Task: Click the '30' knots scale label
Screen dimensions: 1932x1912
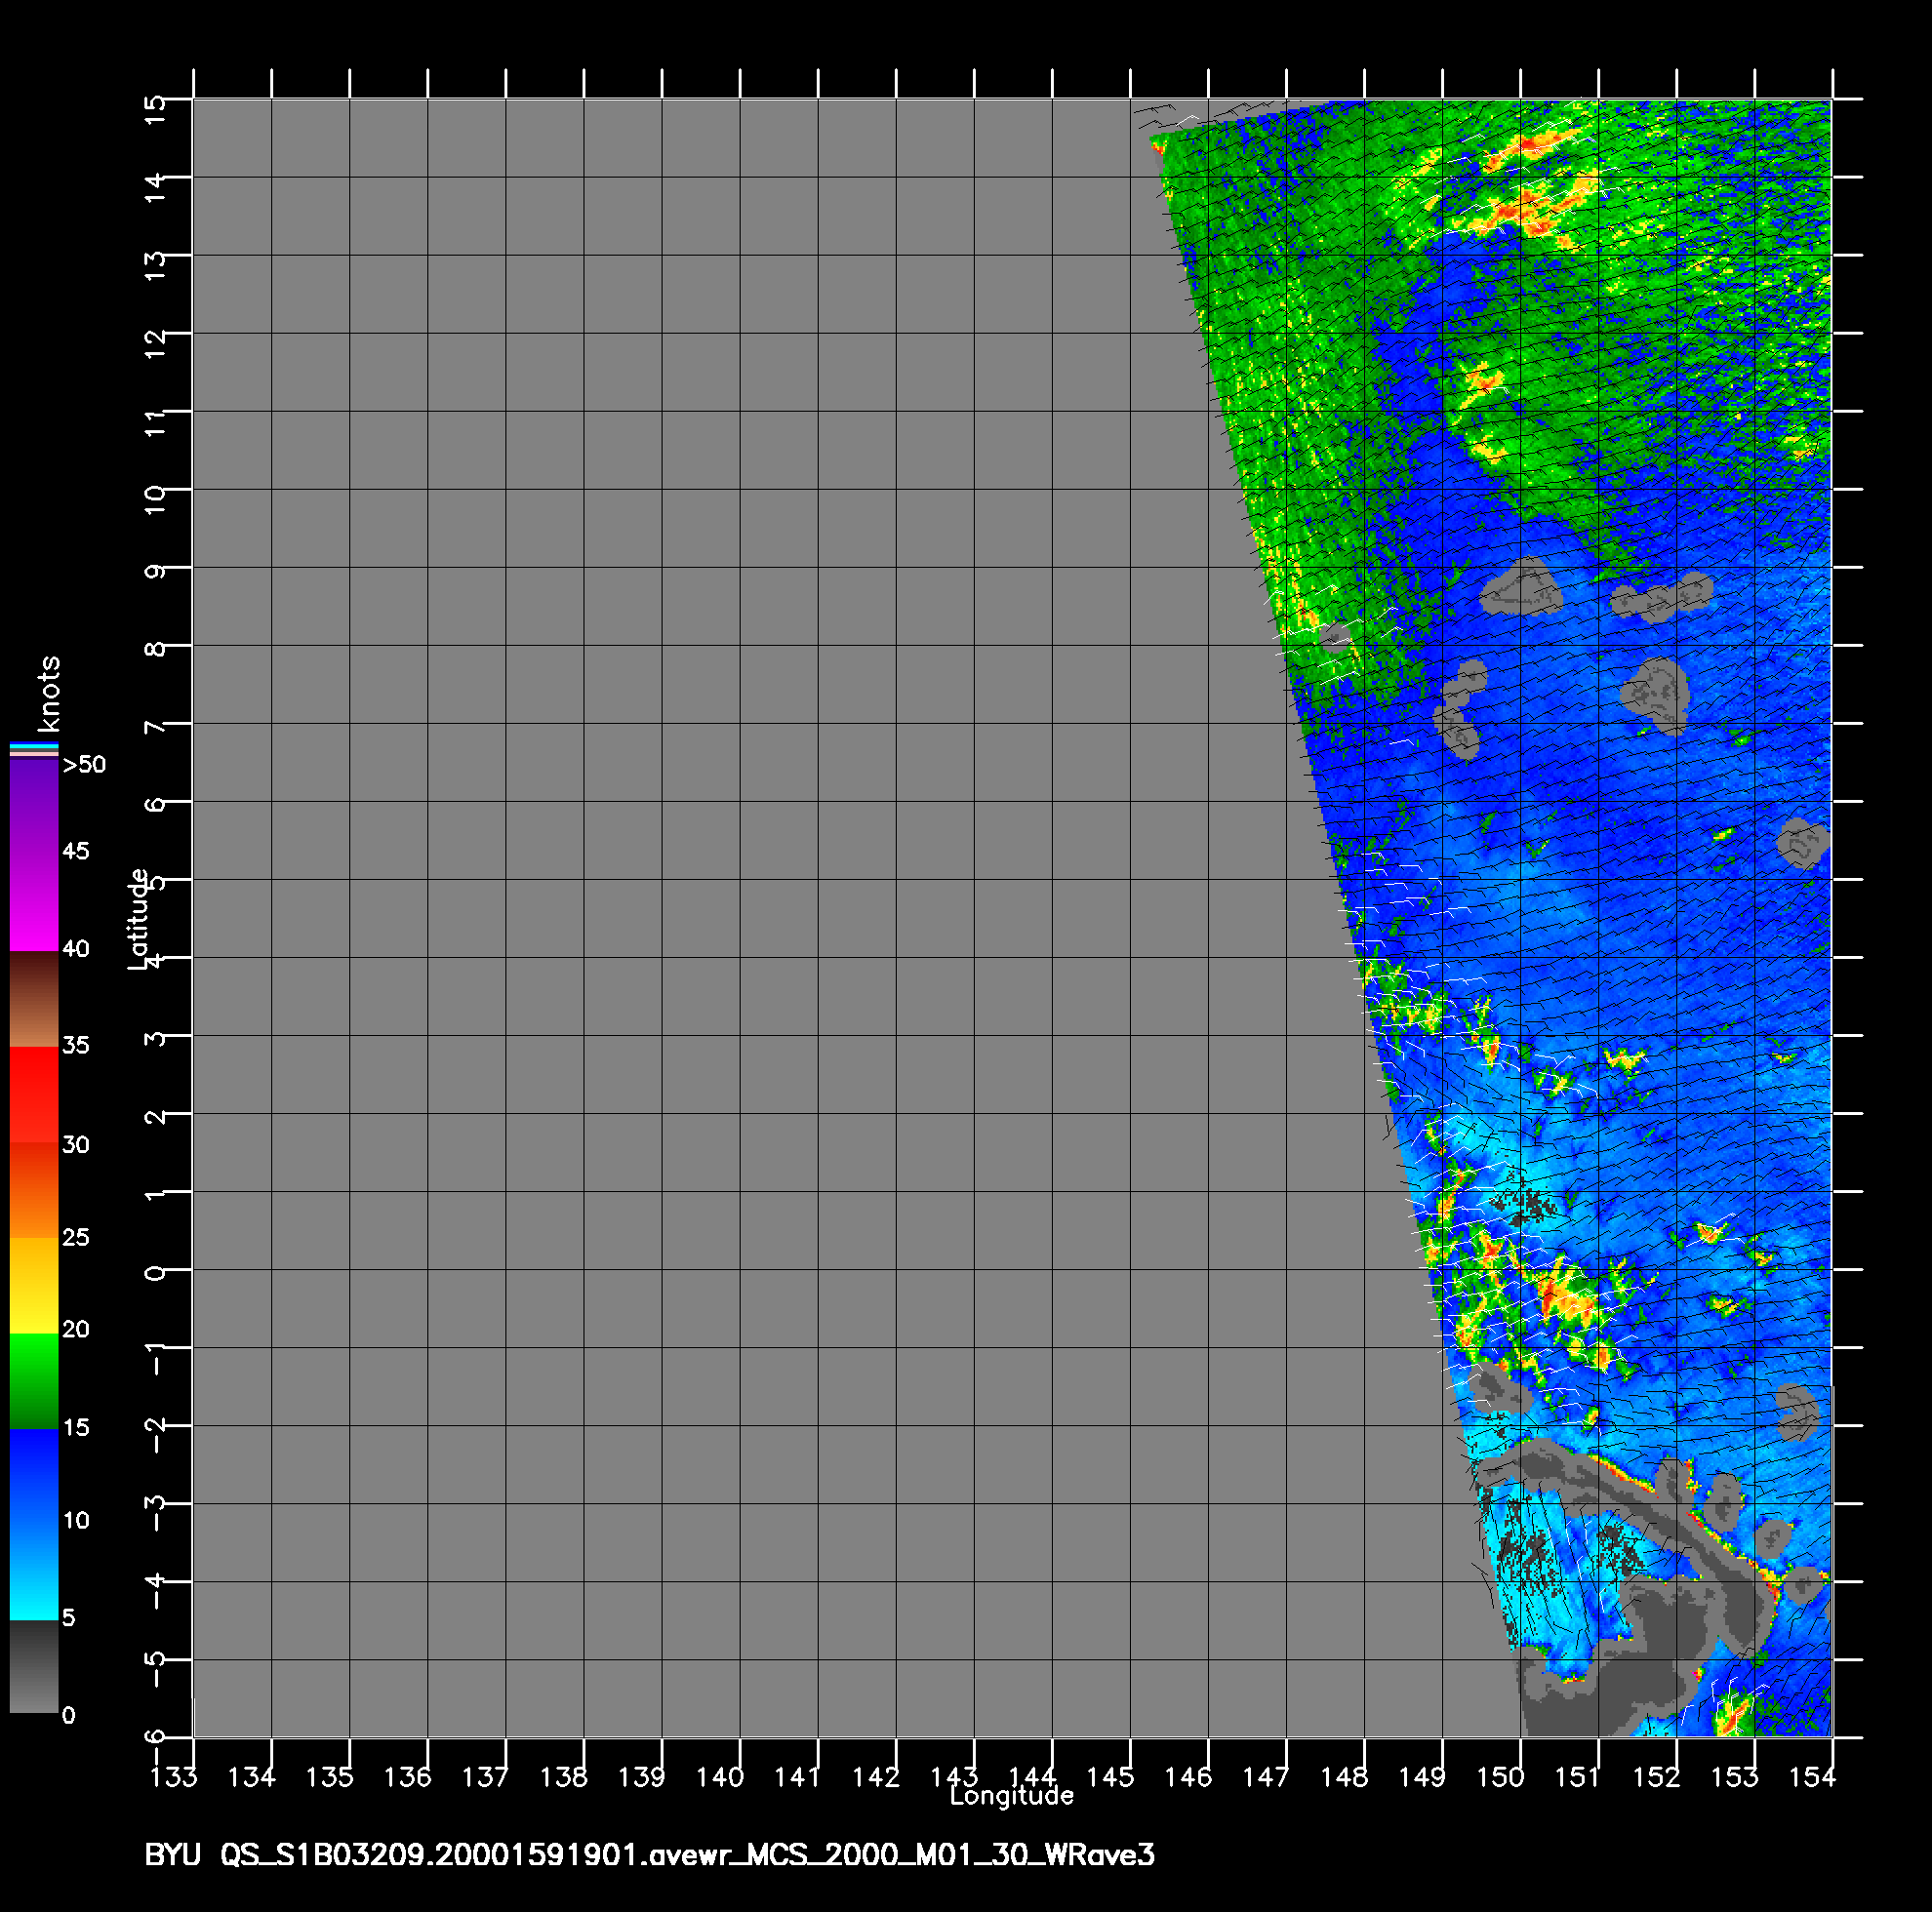Action: pyautogui.click(x=76, y=1144)
